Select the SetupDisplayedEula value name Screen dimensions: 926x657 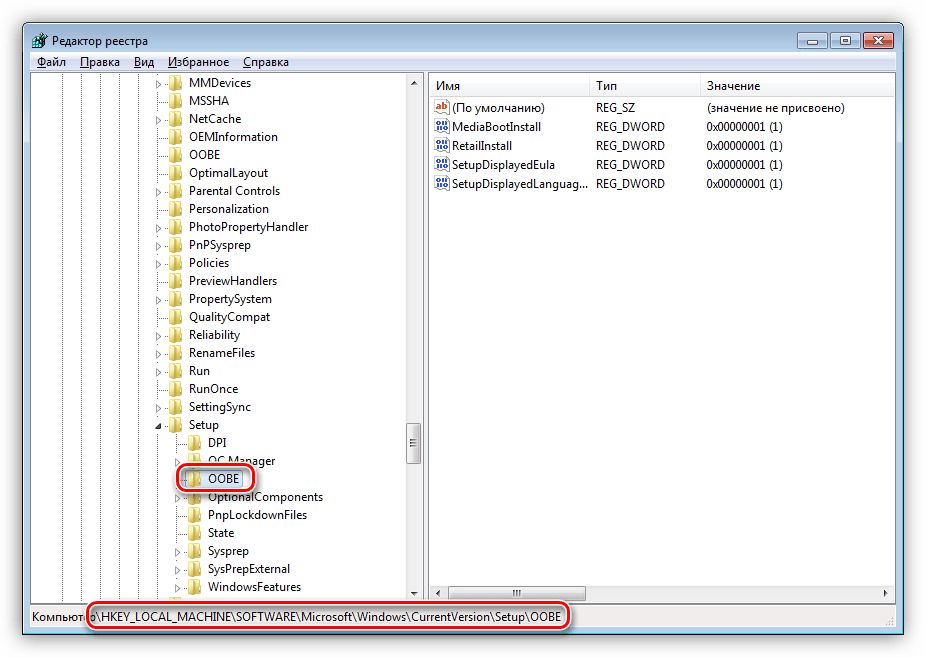503,165
